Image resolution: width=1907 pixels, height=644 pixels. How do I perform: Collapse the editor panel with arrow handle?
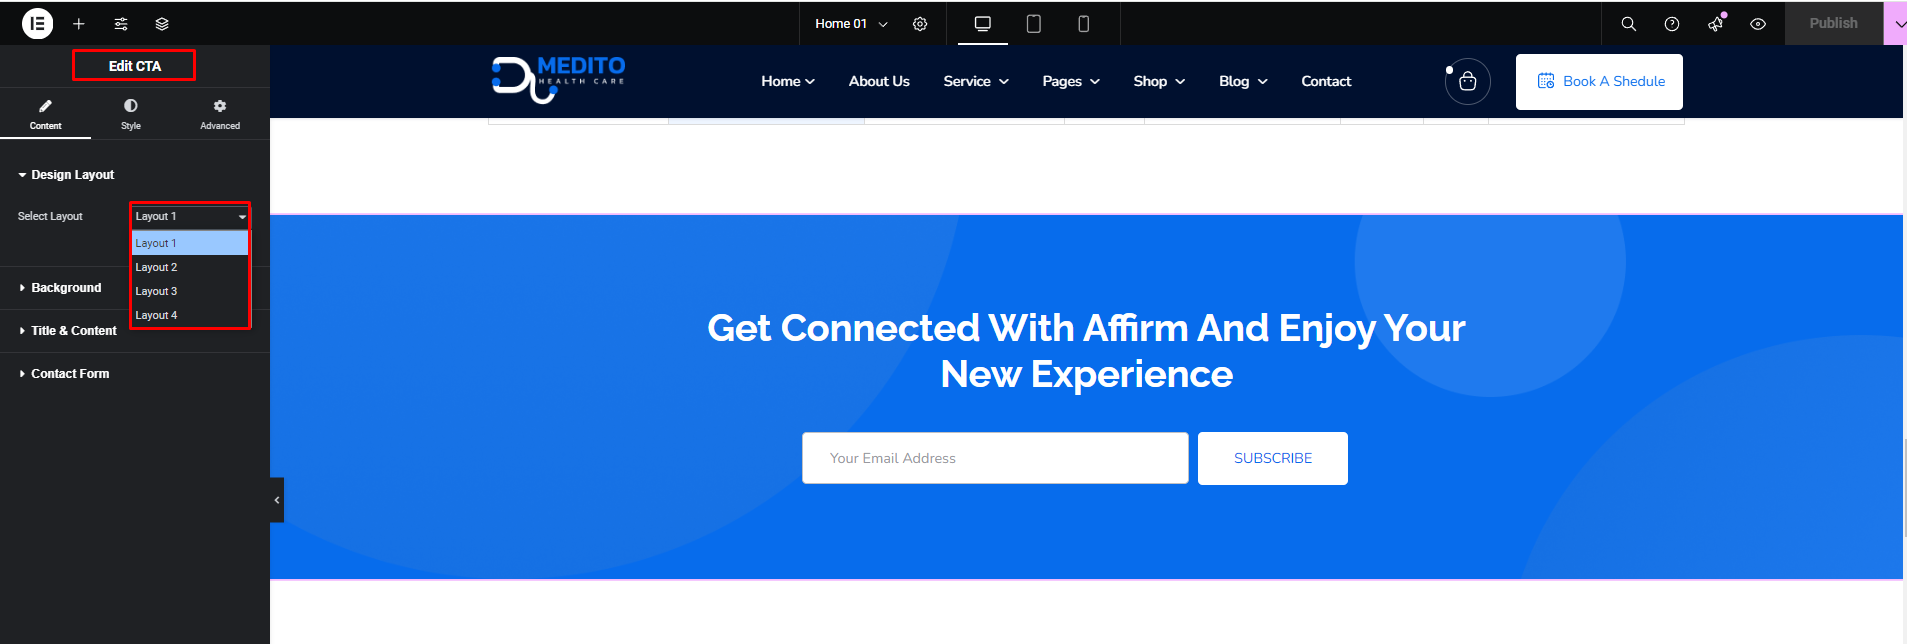277,500
